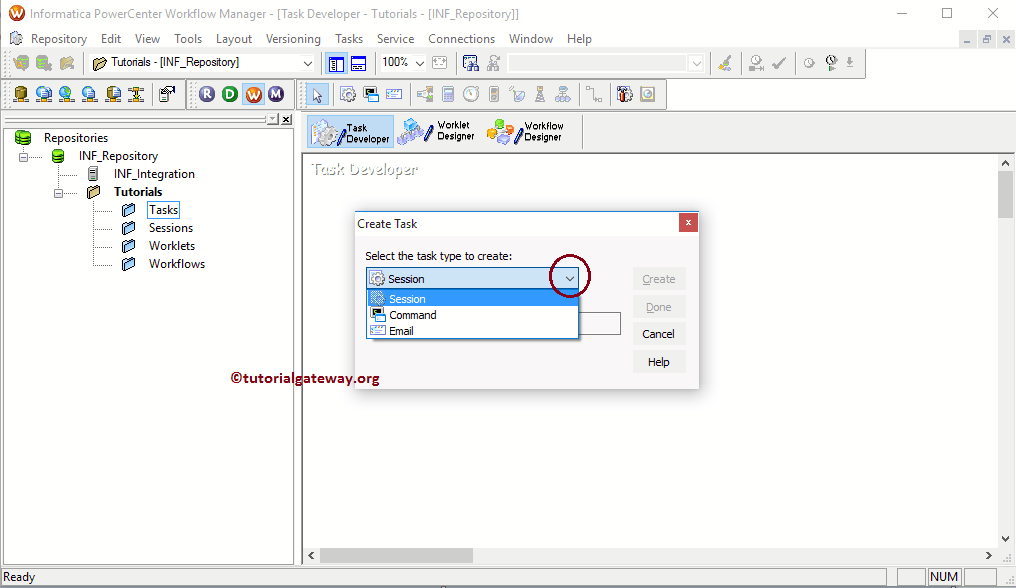
Task: Open the zoom percentage dropdown
Action: pyautogui.click(x=417, y=62)
